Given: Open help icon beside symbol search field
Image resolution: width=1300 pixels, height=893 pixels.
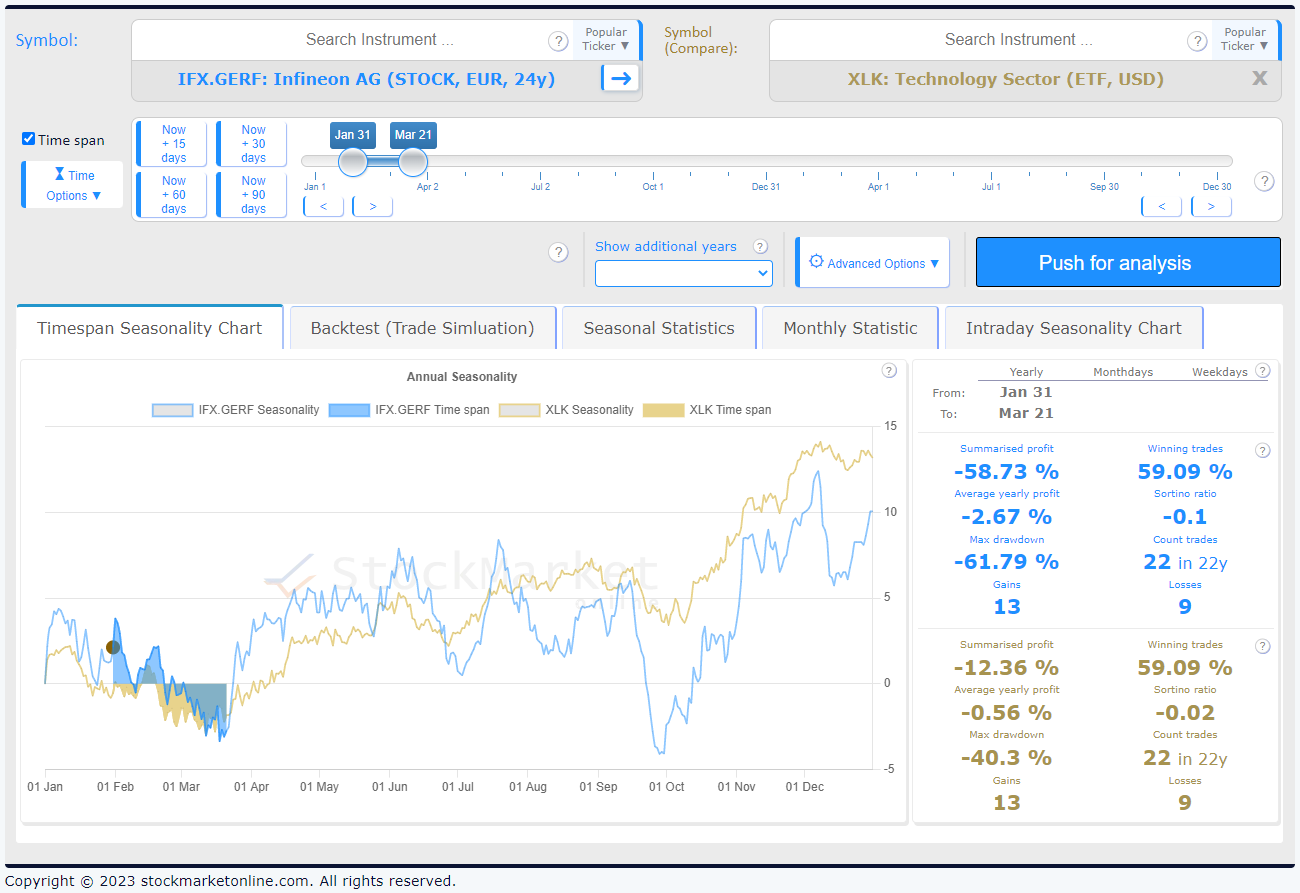Looking at the screenshot, I should (558, 41).
